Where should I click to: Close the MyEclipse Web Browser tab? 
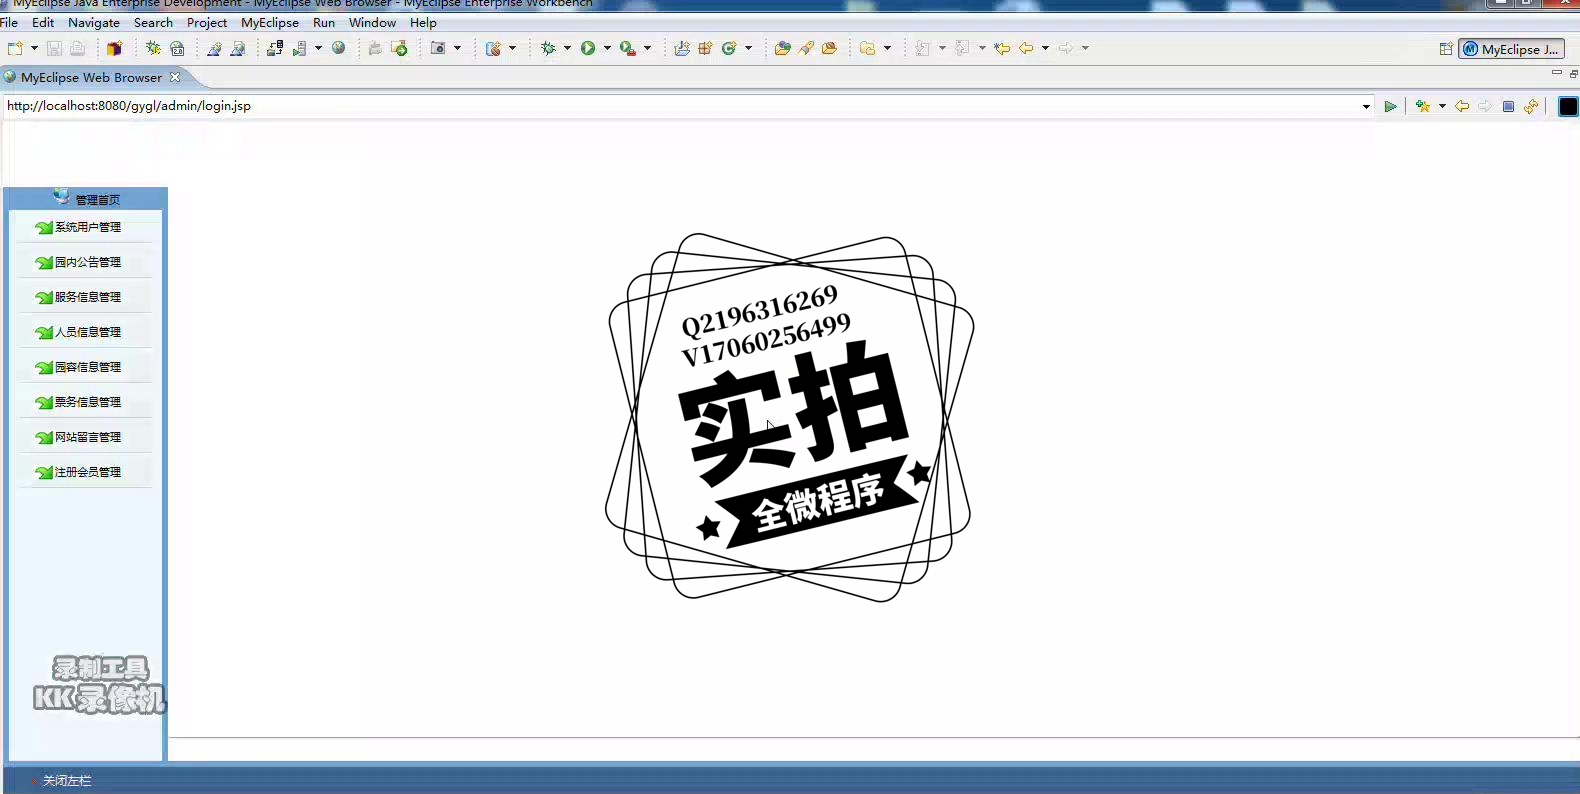tap(175, 77)
